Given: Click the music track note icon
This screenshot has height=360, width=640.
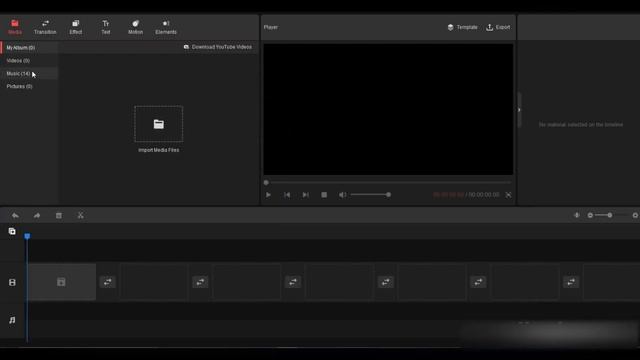Looking at the screenshot, I should point(12,320).
